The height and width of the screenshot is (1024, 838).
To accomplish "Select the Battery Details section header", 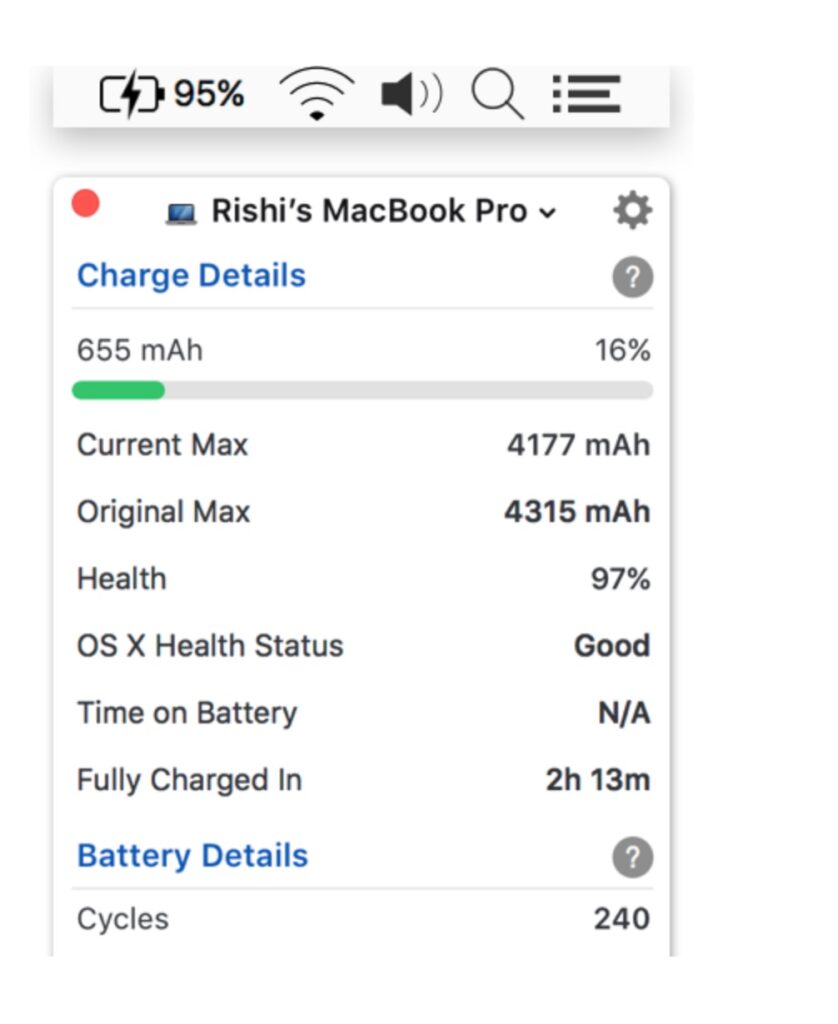I will point(190,855).
